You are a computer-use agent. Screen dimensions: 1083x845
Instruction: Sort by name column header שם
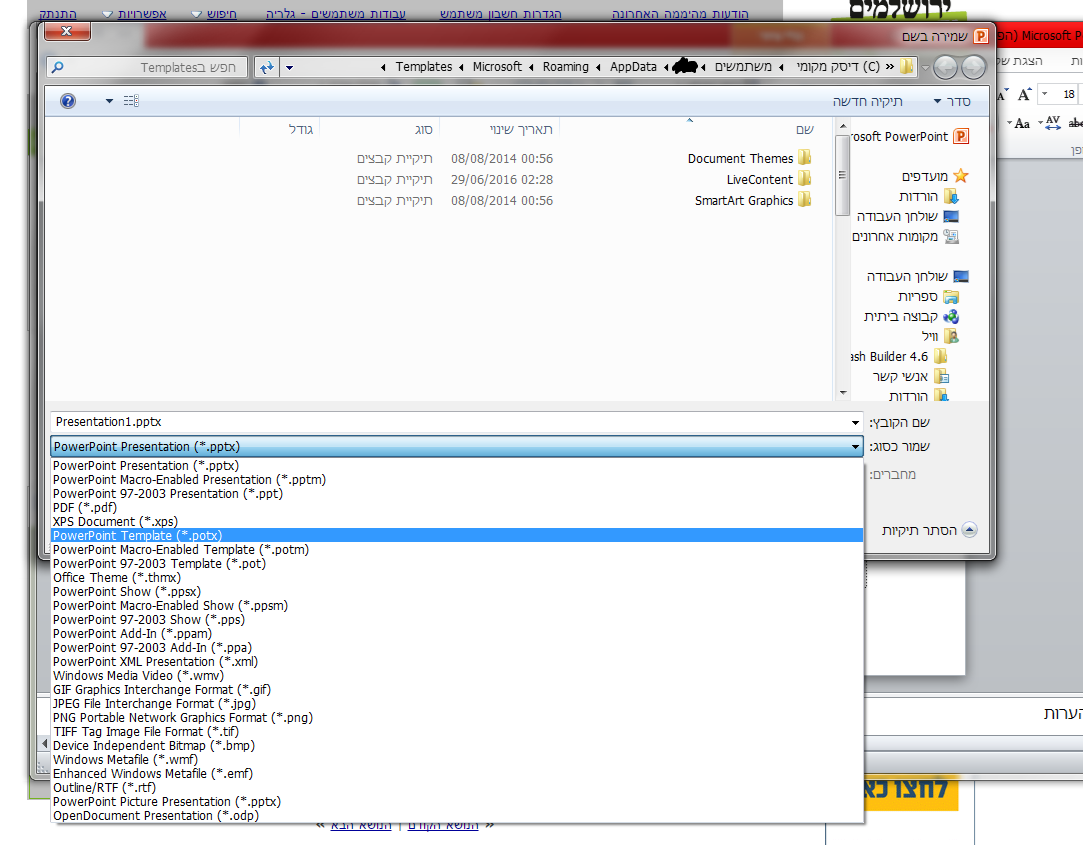[x=805, y=129]
